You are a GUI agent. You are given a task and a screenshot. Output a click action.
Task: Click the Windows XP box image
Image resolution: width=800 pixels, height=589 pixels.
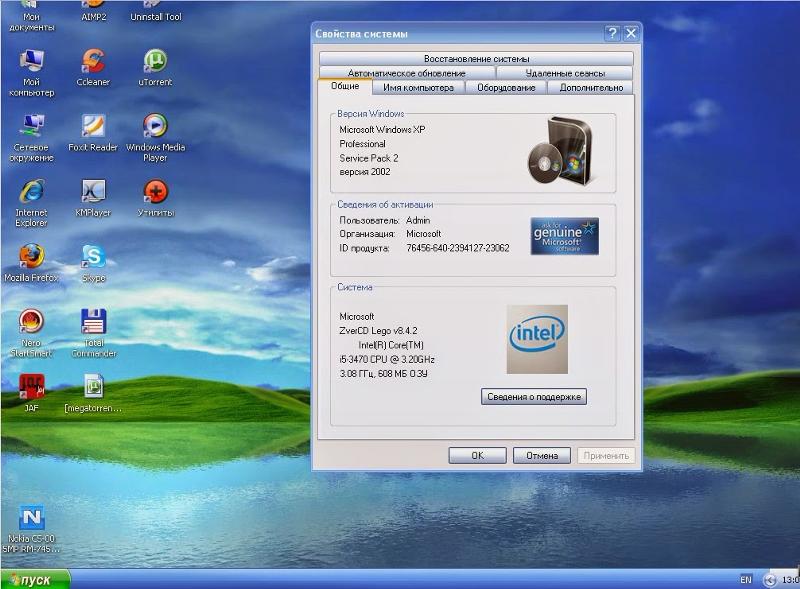[x=560, y=151]
